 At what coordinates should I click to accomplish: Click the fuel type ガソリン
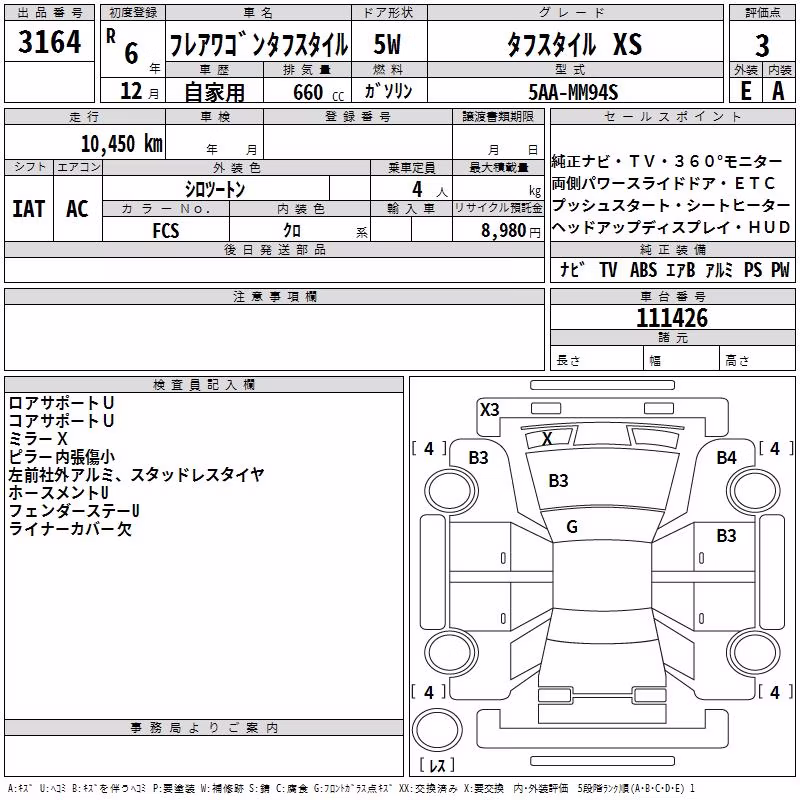click(x=388, y=91)
